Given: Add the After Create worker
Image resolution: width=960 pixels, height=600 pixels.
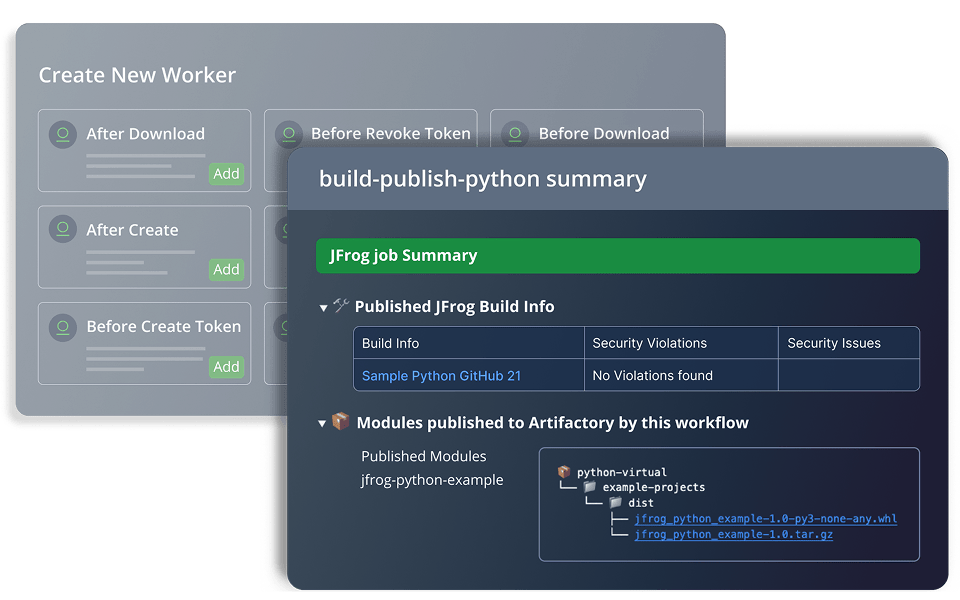Looking at the screenshot, I should click(x=227, y=269).
